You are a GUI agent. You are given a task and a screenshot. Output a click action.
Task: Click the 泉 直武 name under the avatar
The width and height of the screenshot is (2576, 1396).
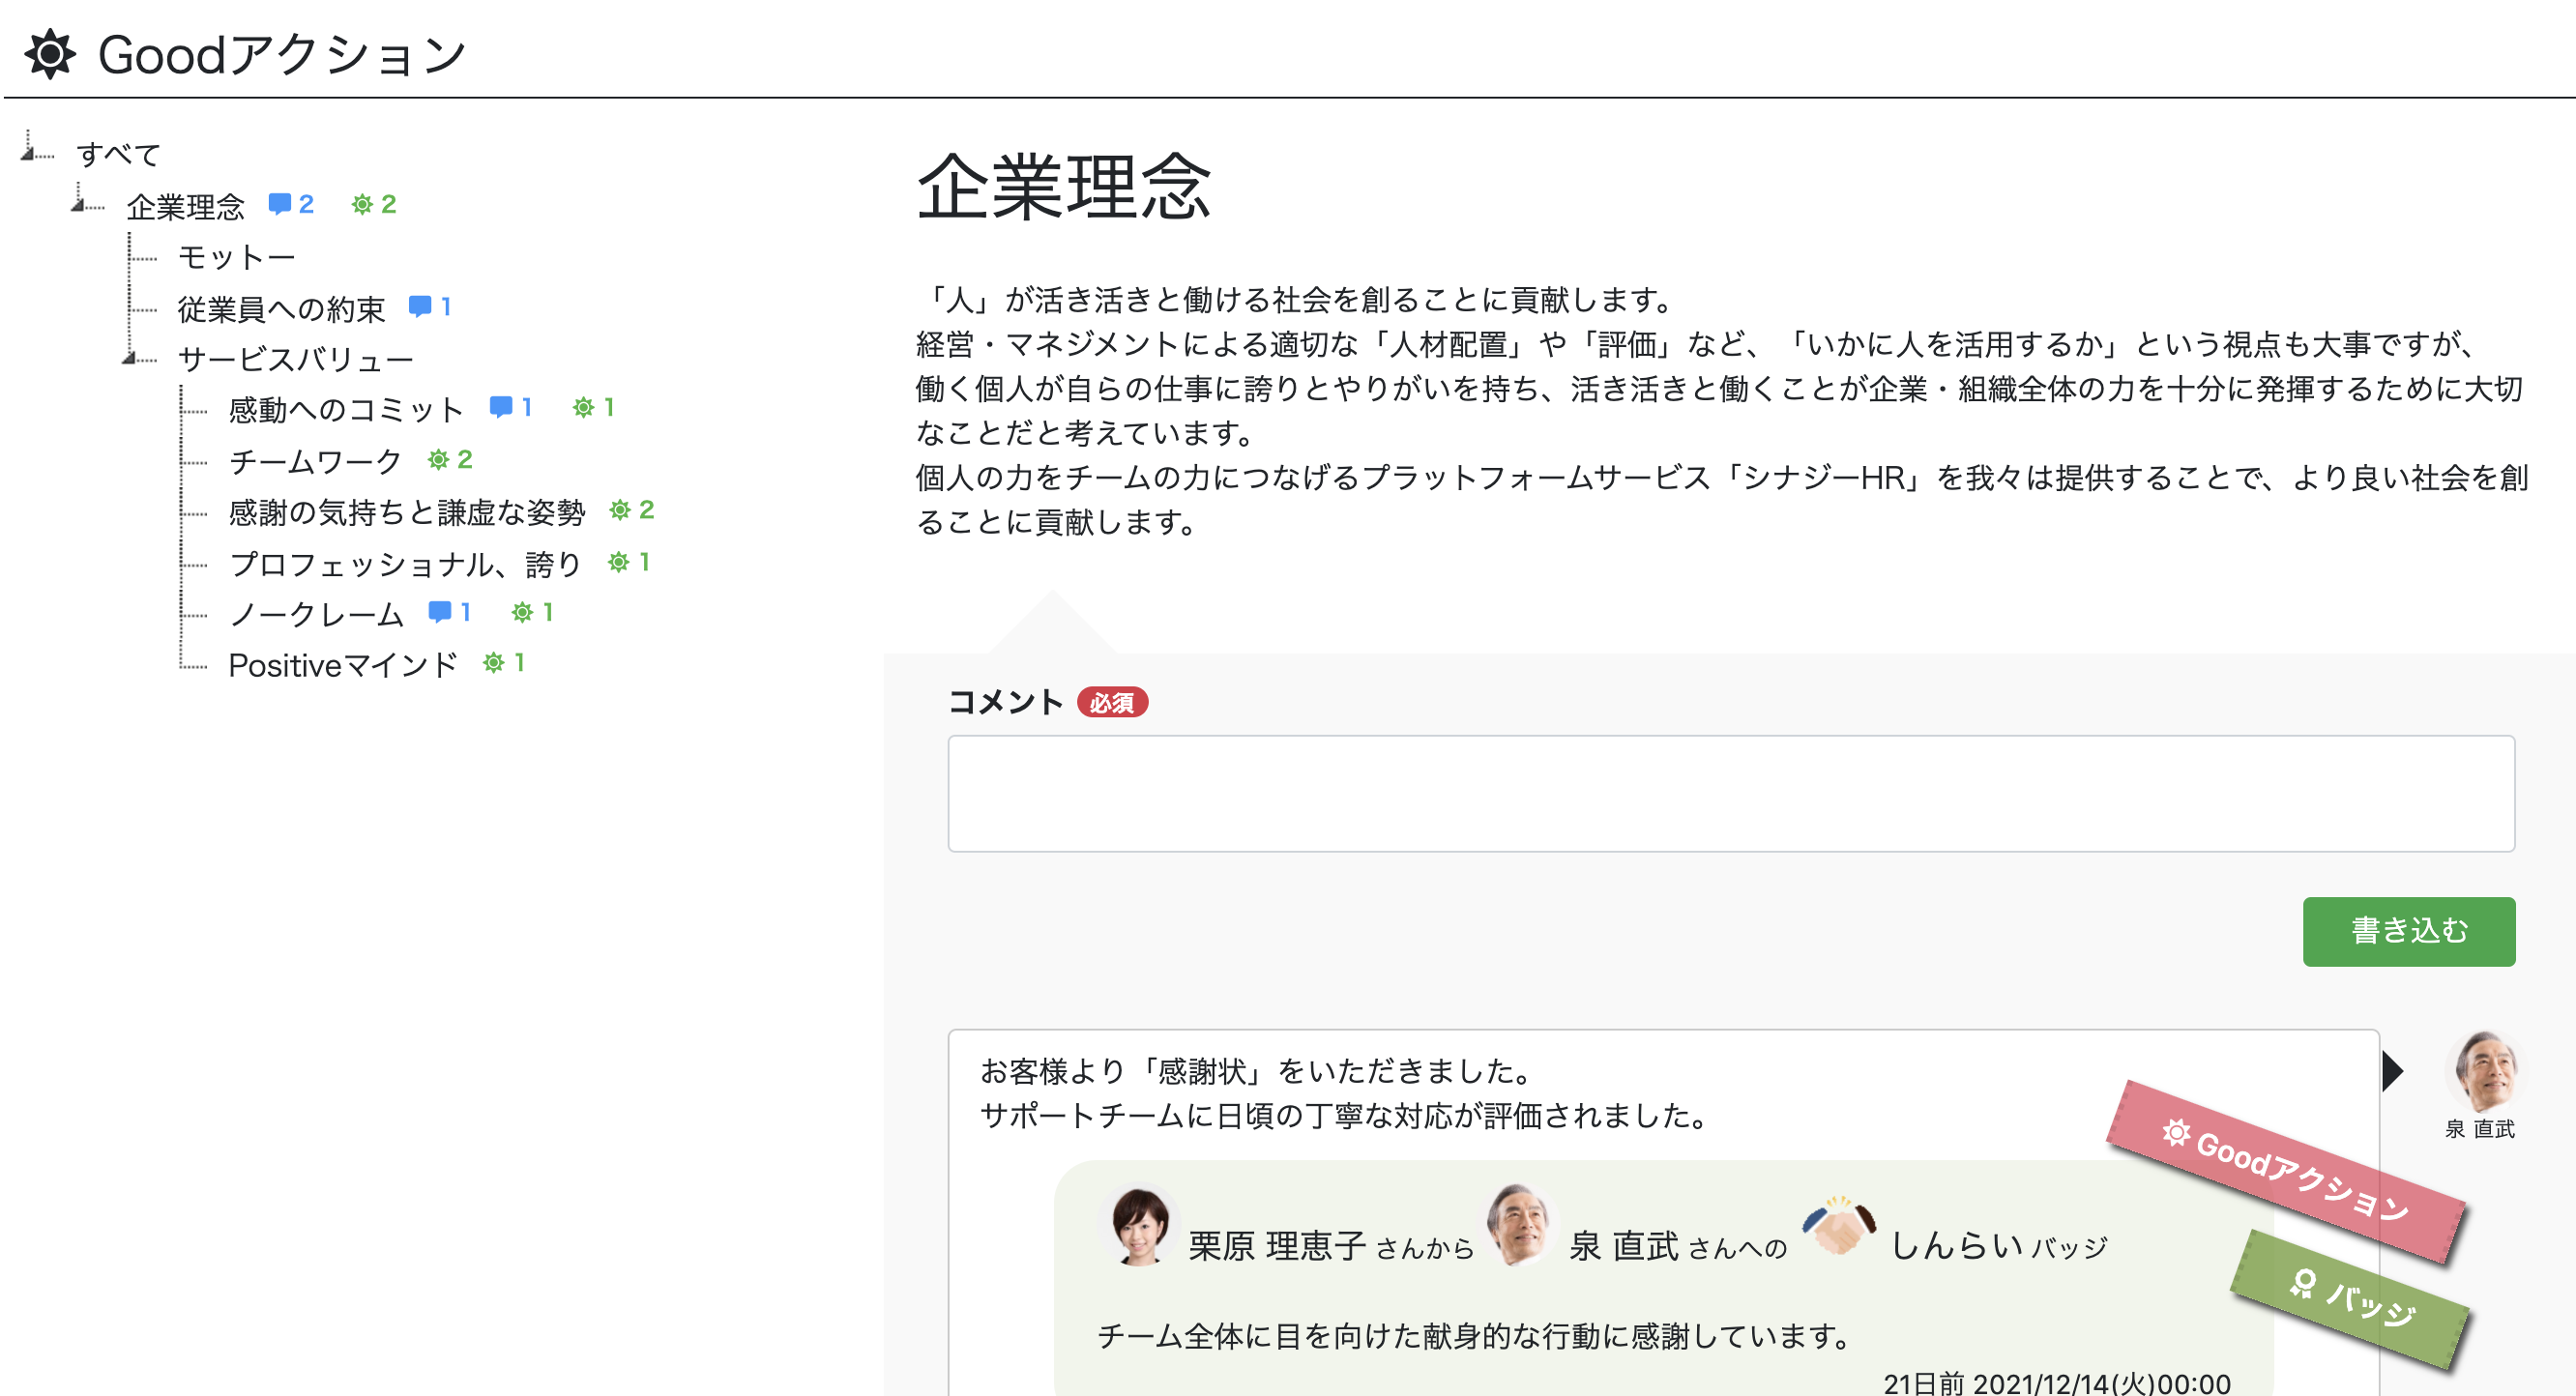[2480, 1128]
